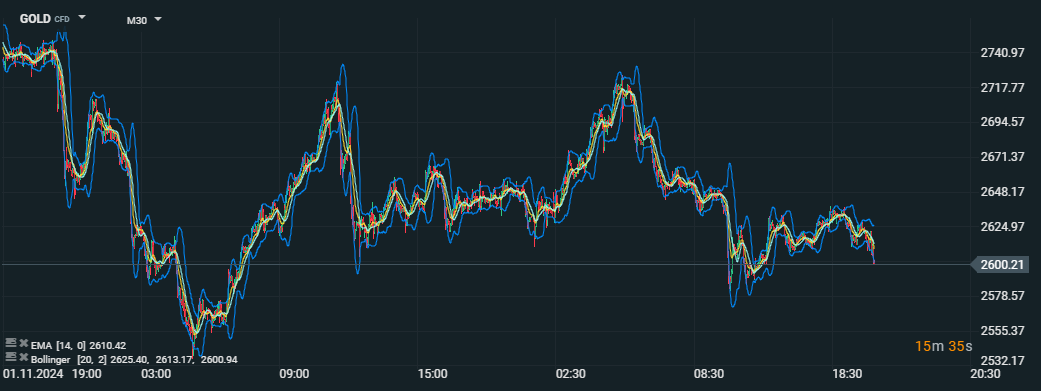Screen dimensions: 1041x391
Task: Click the candle countdown timer 15m 35s
Action: [943, 346]
